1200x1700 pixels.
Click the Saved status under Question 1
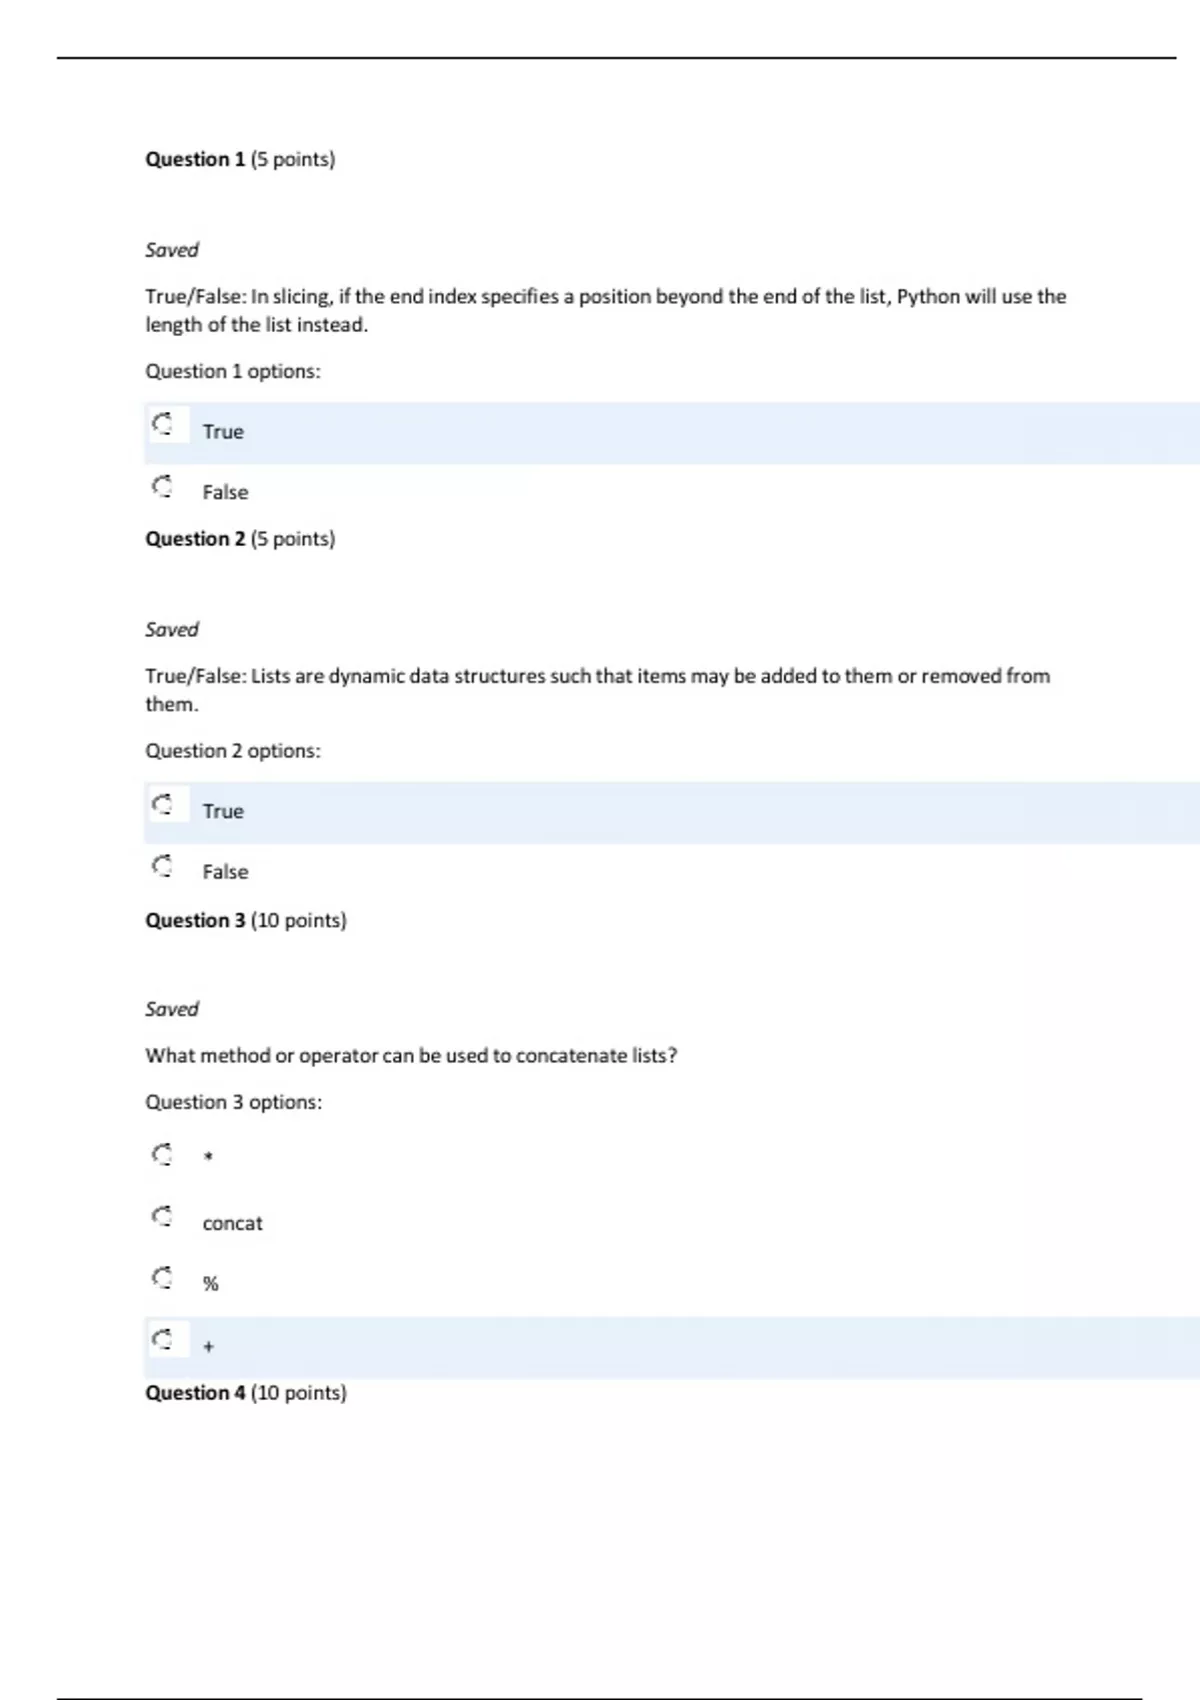point(172,250)
